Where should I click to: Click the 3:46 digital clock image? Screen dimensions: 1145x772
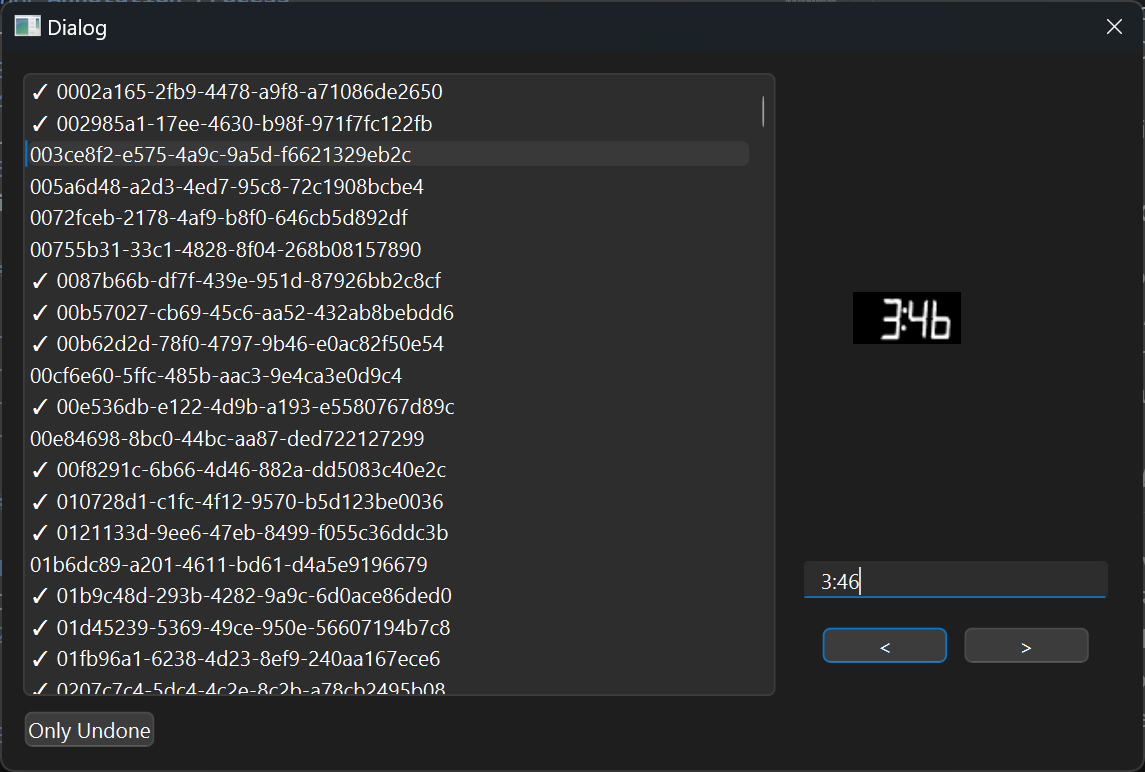[906, 318]
